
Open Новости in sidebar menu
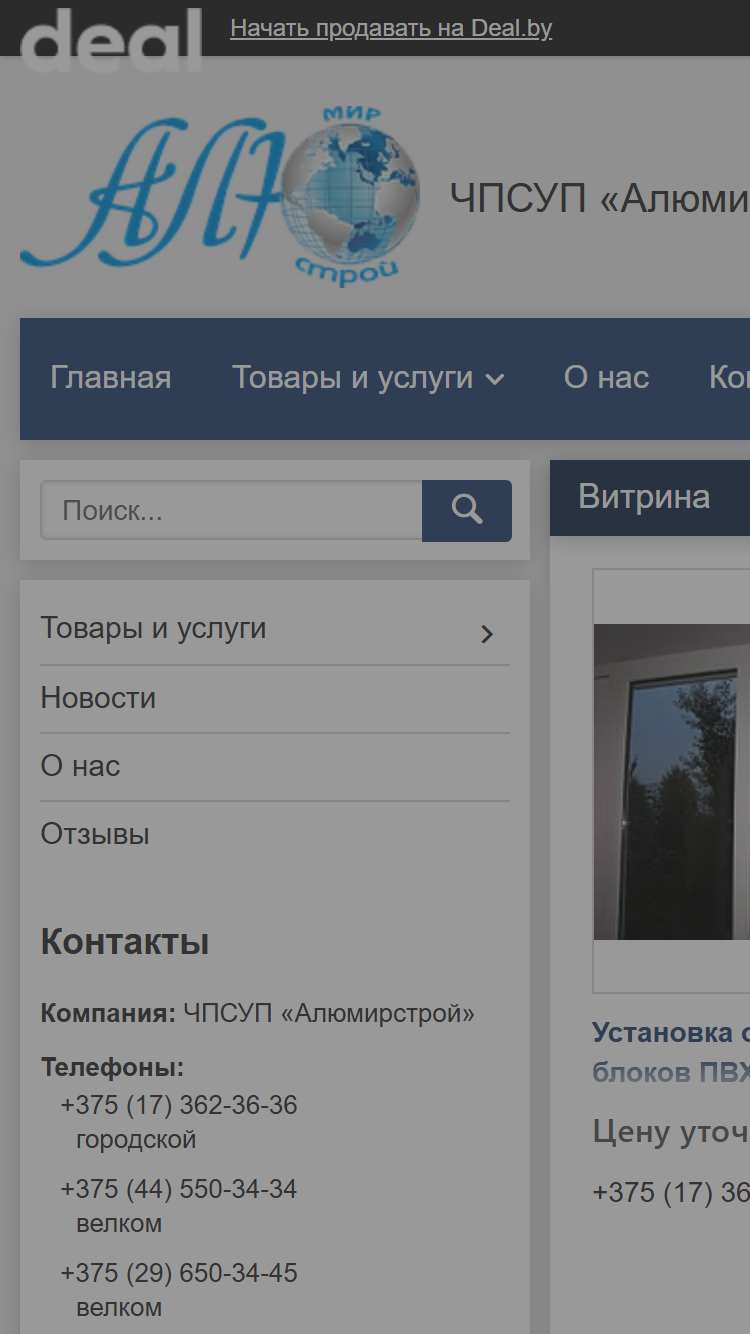point(98,698)
